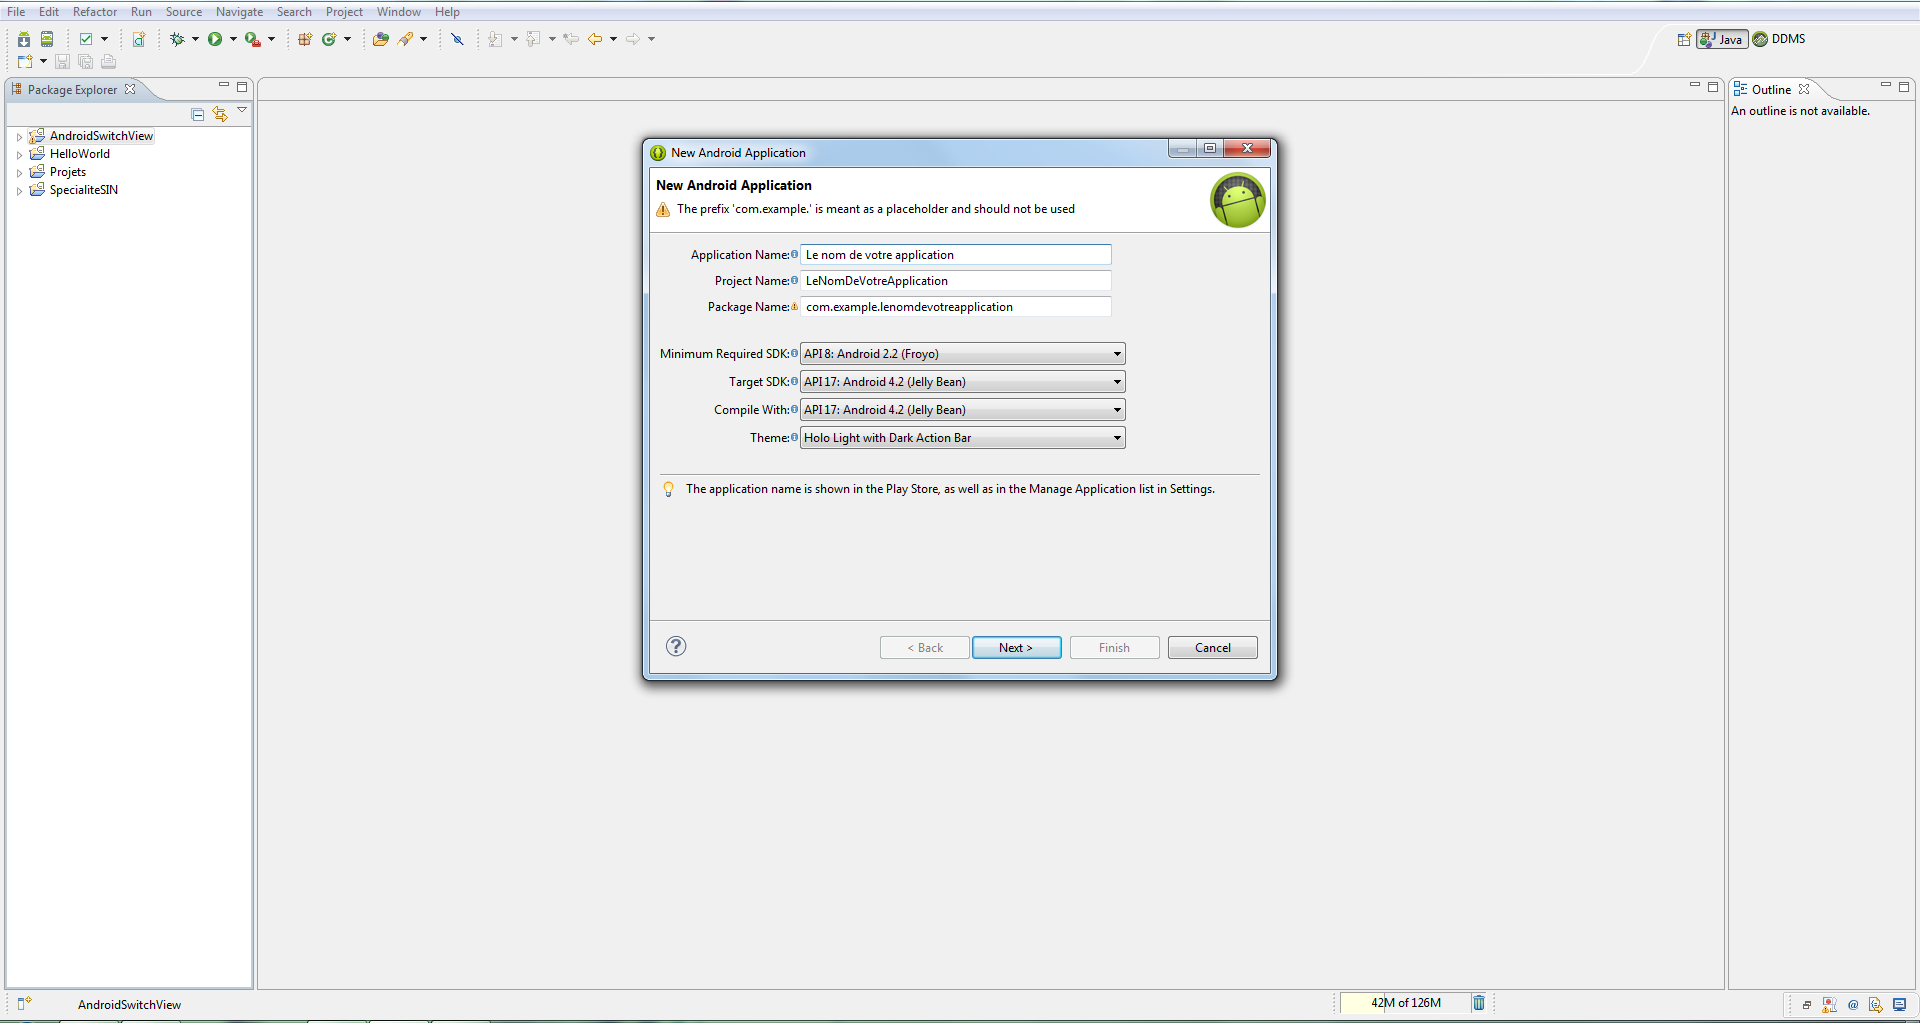Viewport: 1920px width, 1023px height.
Task: Select the Package Explorer tab
Action: (x=72, y=90)
